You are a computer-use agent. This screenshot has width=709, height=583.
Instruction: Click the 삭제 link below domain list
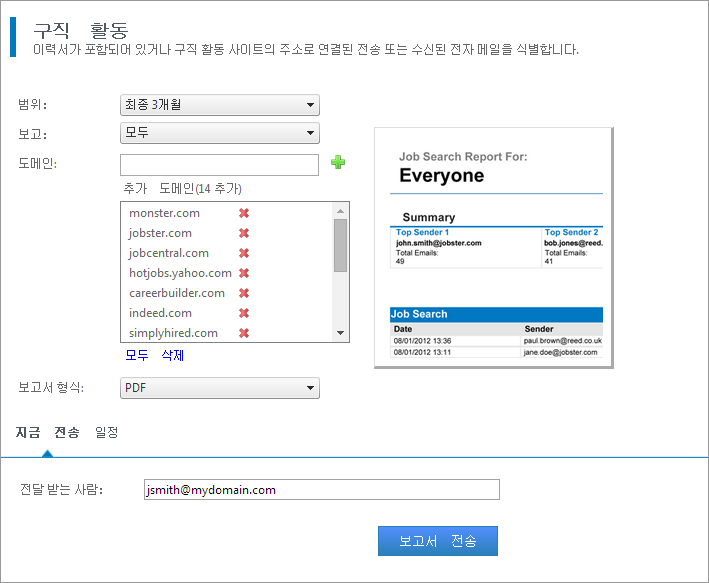(x=173, y=355)
